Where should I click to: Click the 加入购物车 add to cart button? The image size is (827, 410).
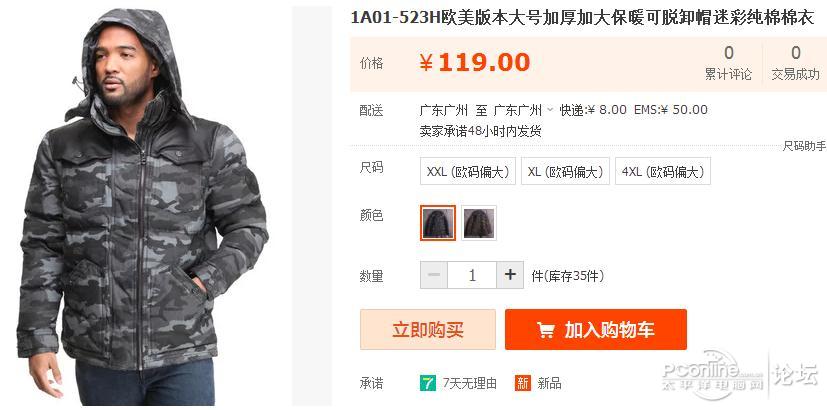point(596,330)
